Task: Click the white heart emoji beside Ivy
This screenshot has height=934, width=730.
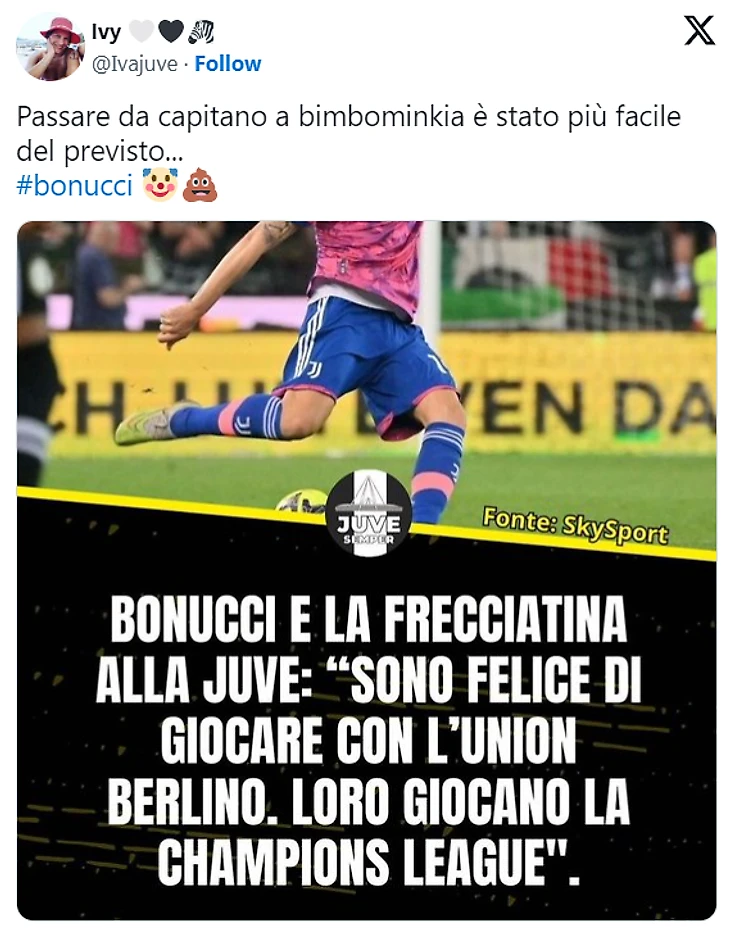Action: (x=142, y=32)
